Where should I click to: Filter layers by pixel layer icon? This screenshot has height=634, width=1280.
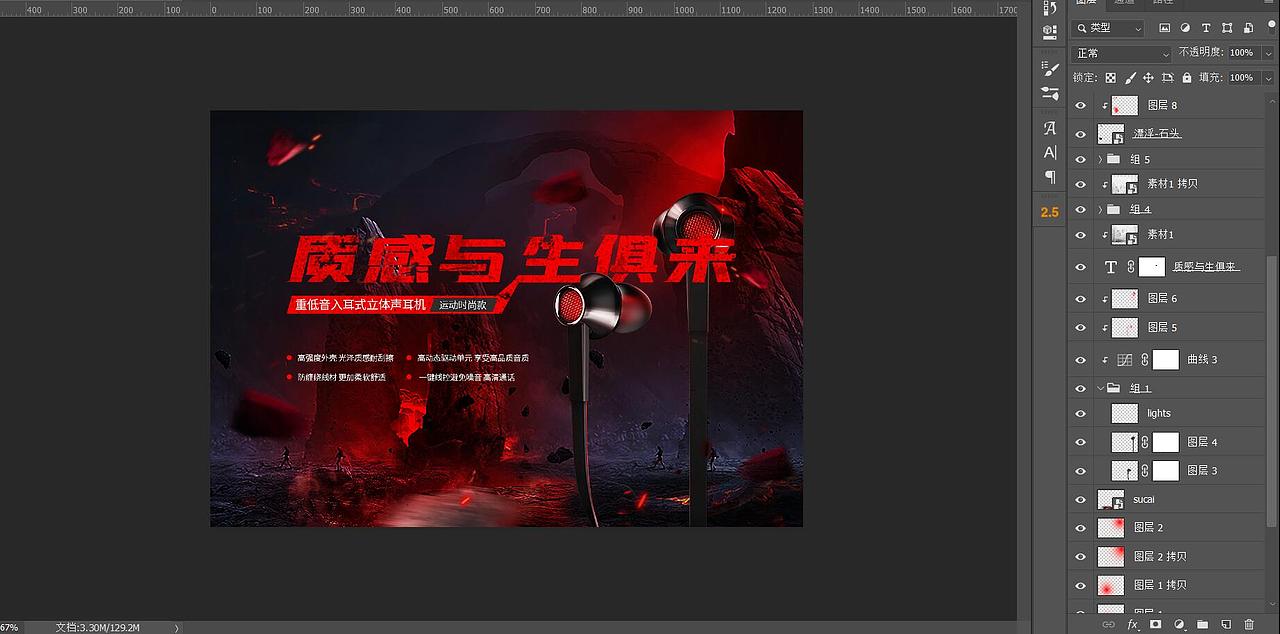click(x=1166, y=28)
